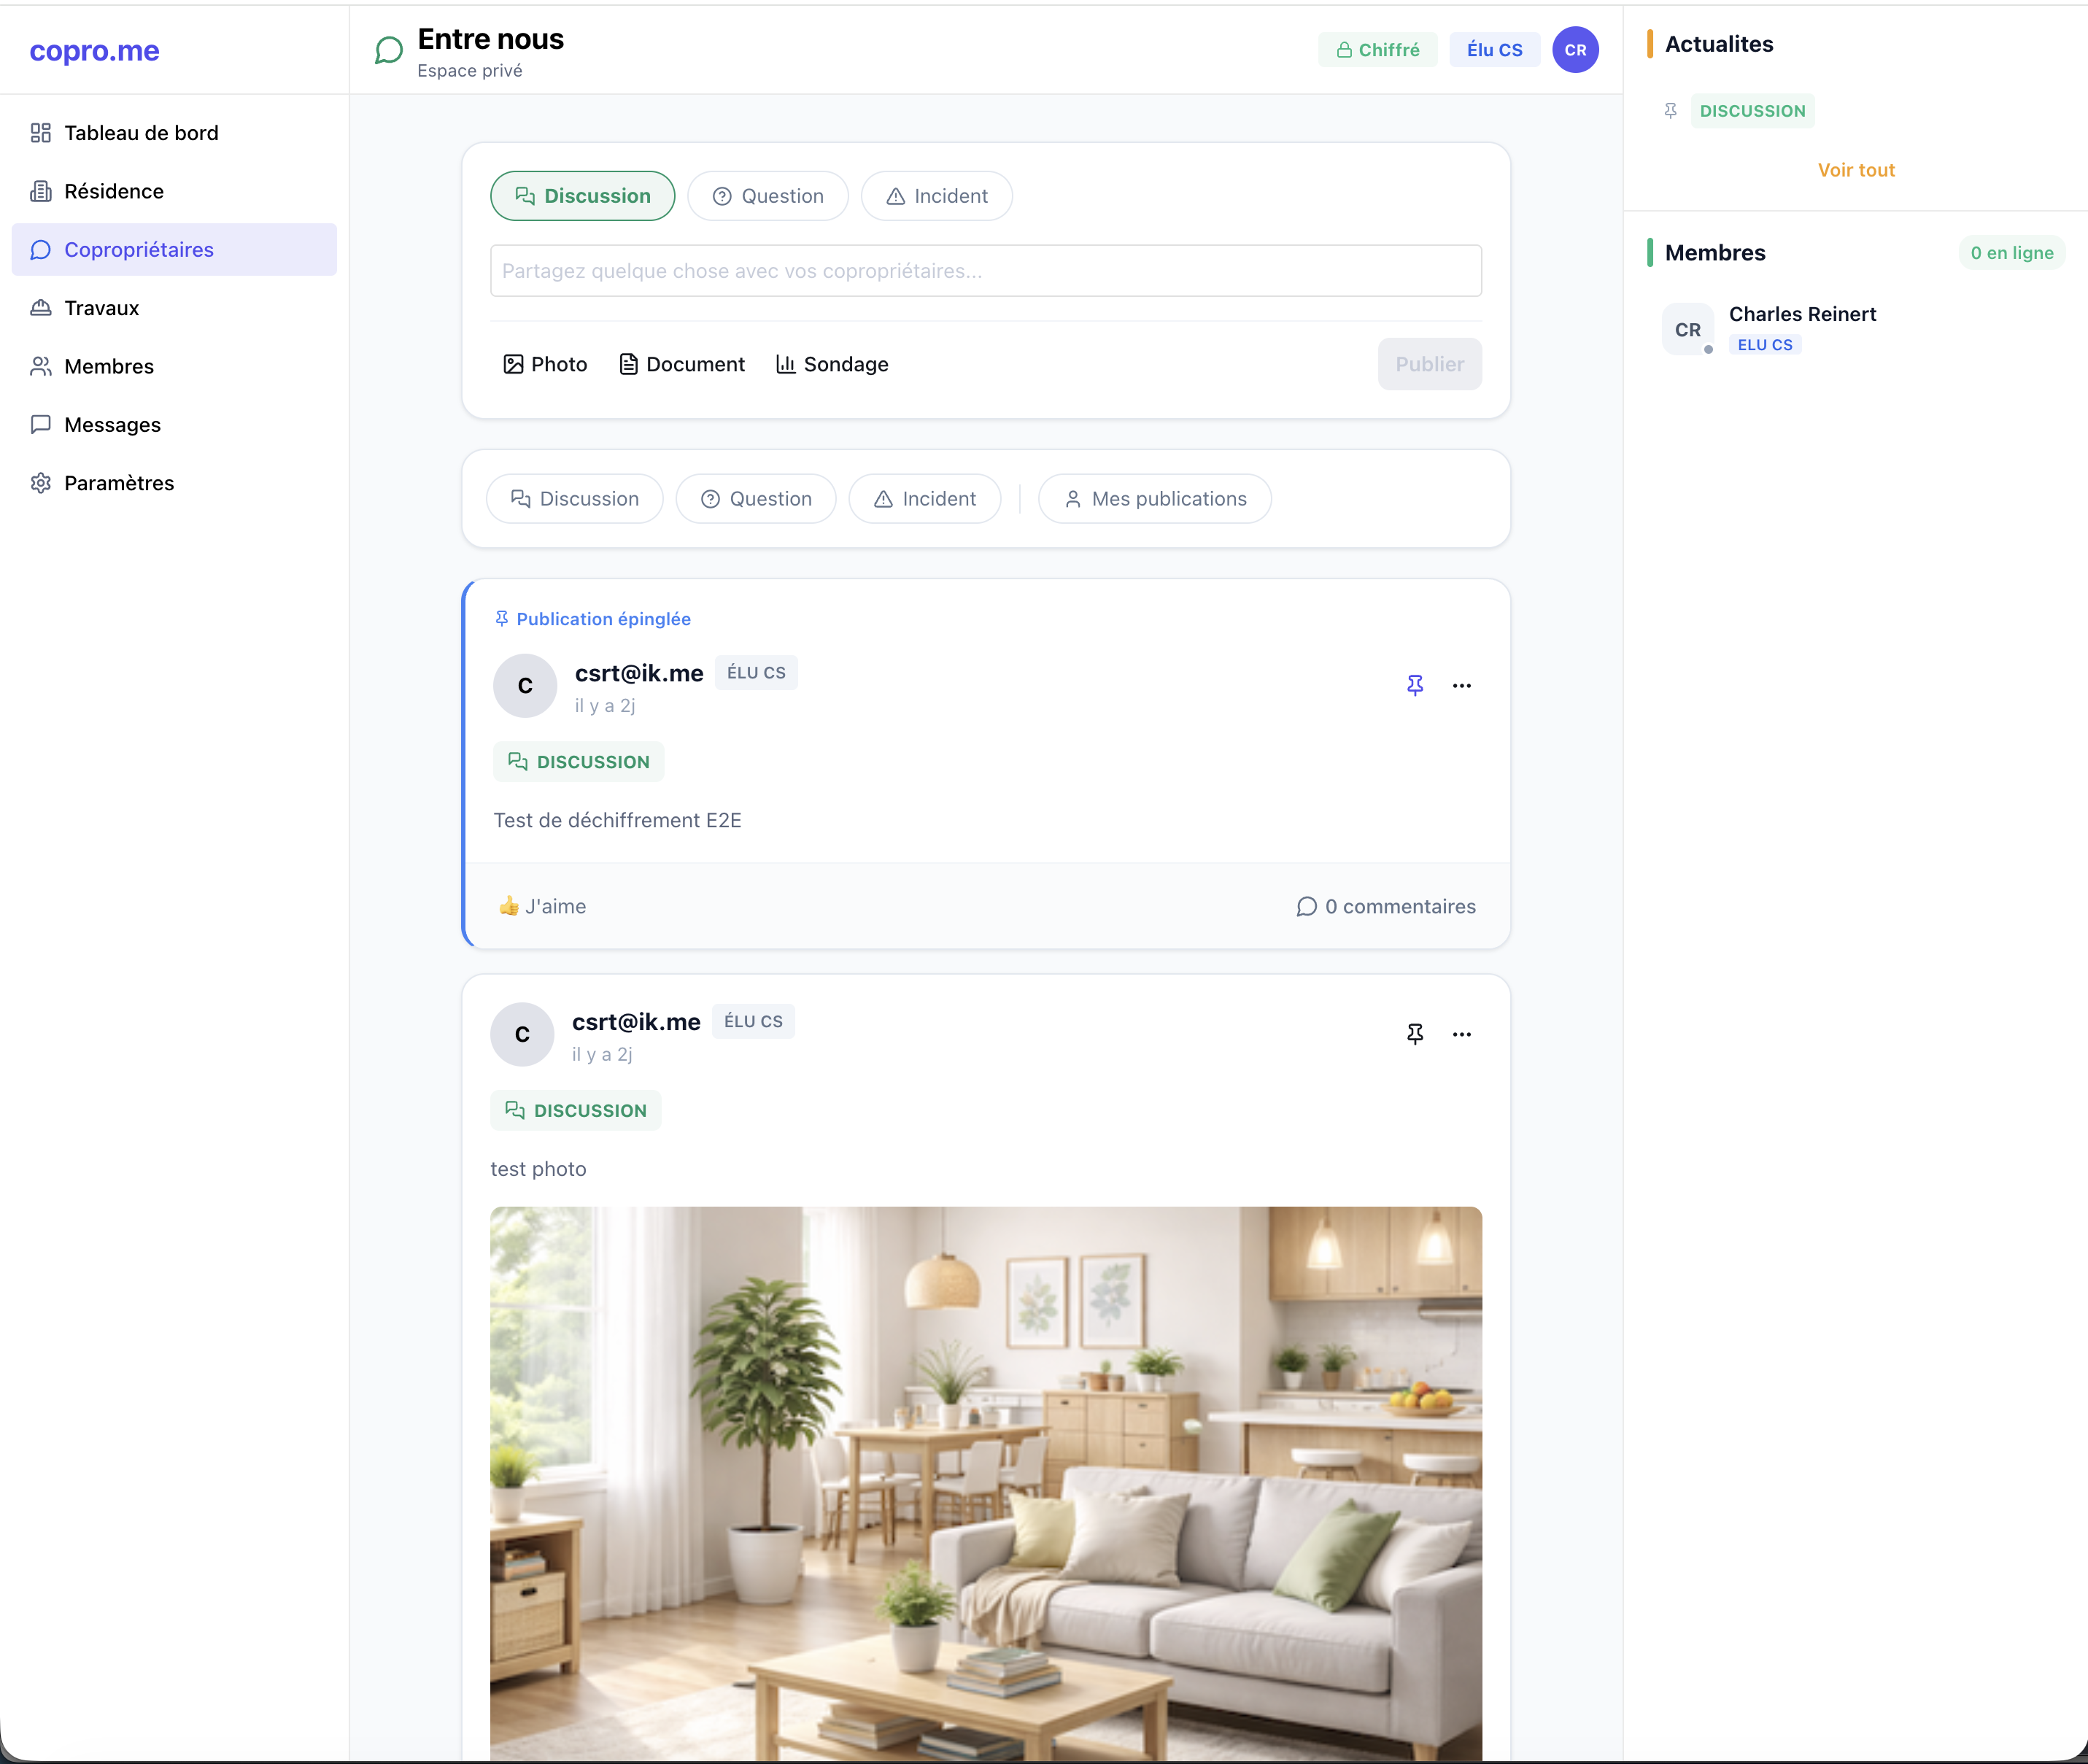Open 0 commentaires on pinned post
The height and width of the screenshot is (1764, 2088).
[1385, 906]
